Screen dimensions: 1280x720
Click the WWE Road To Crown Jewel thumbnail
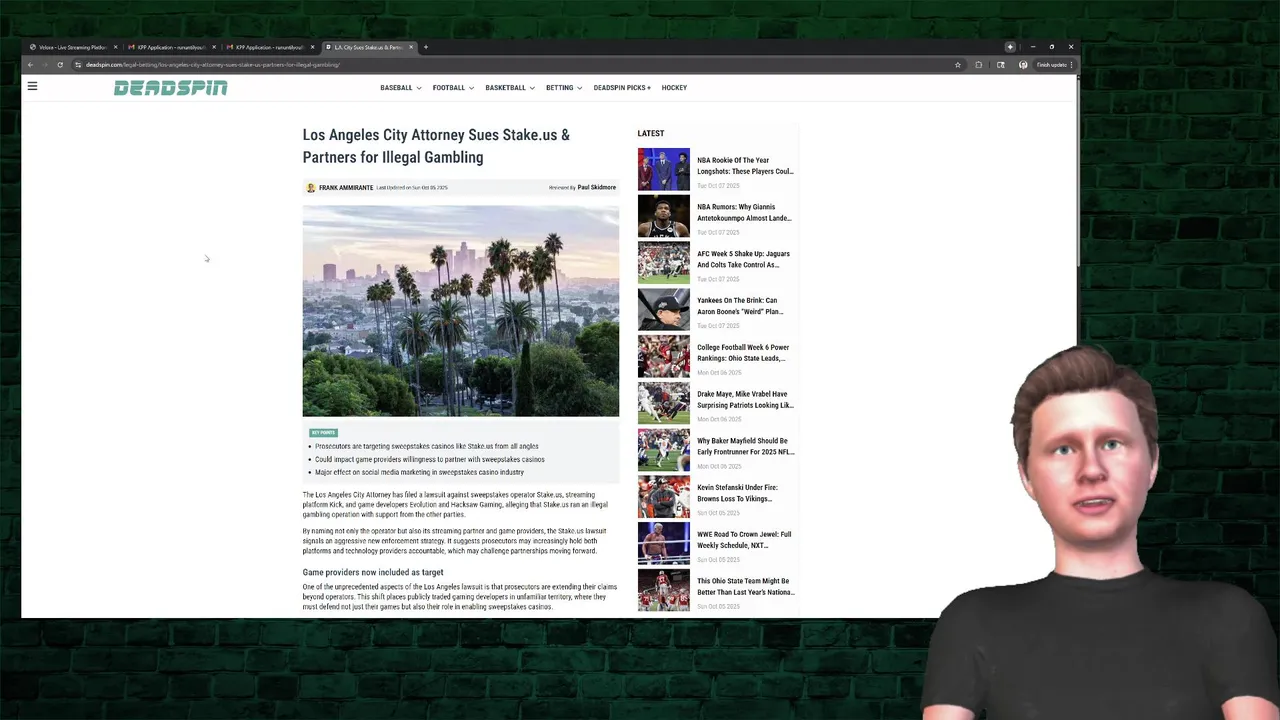(x=664, y=543)
